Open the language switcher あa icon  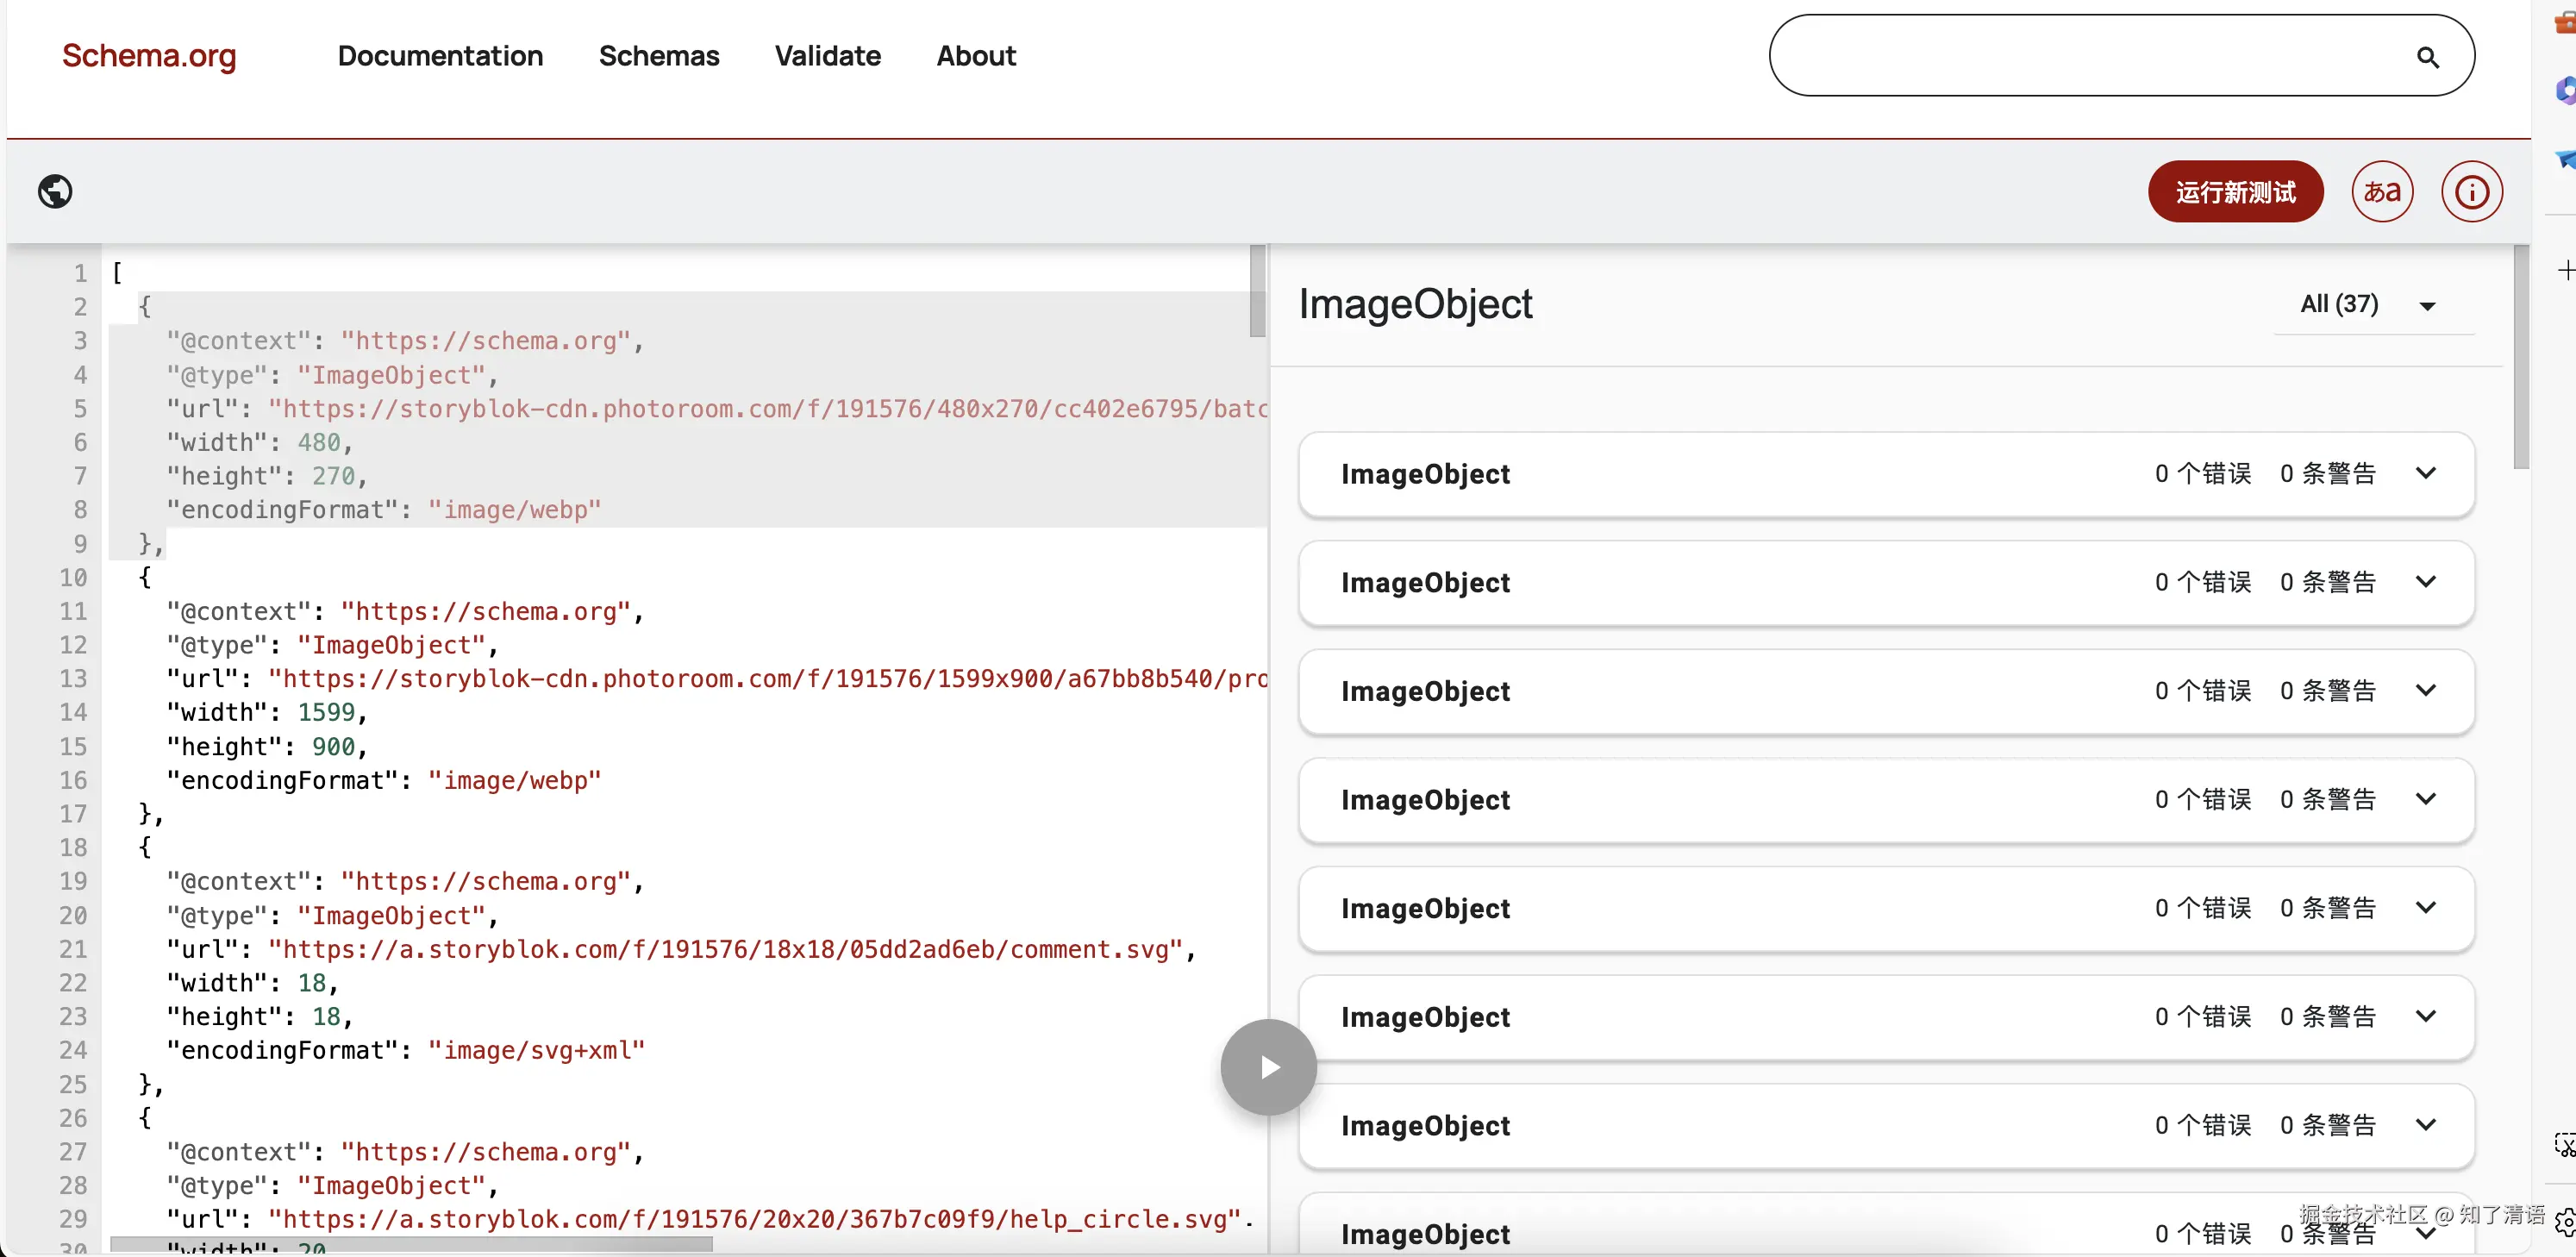pos(2382,191)
